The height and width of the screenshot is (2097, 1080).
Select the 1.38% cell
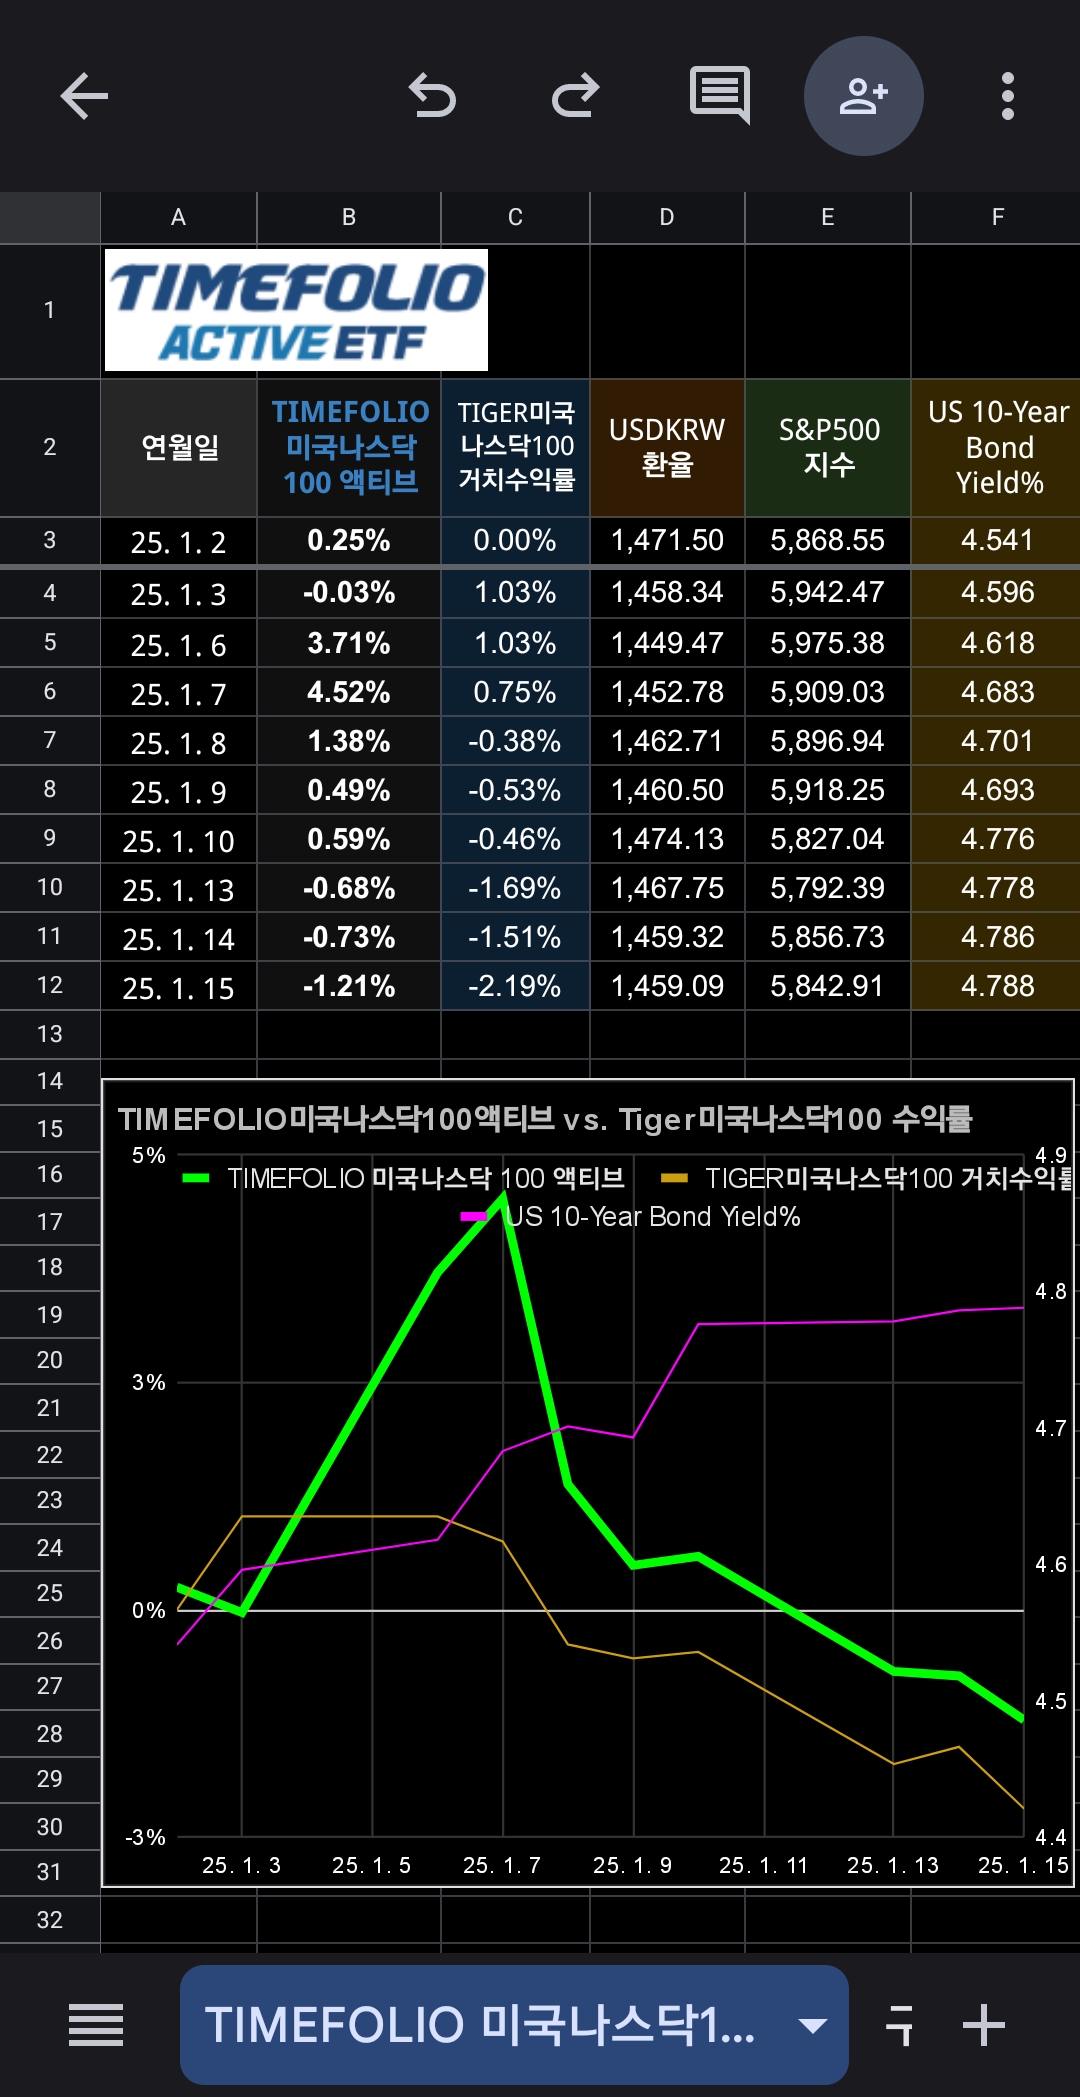[x=349, y=741]
